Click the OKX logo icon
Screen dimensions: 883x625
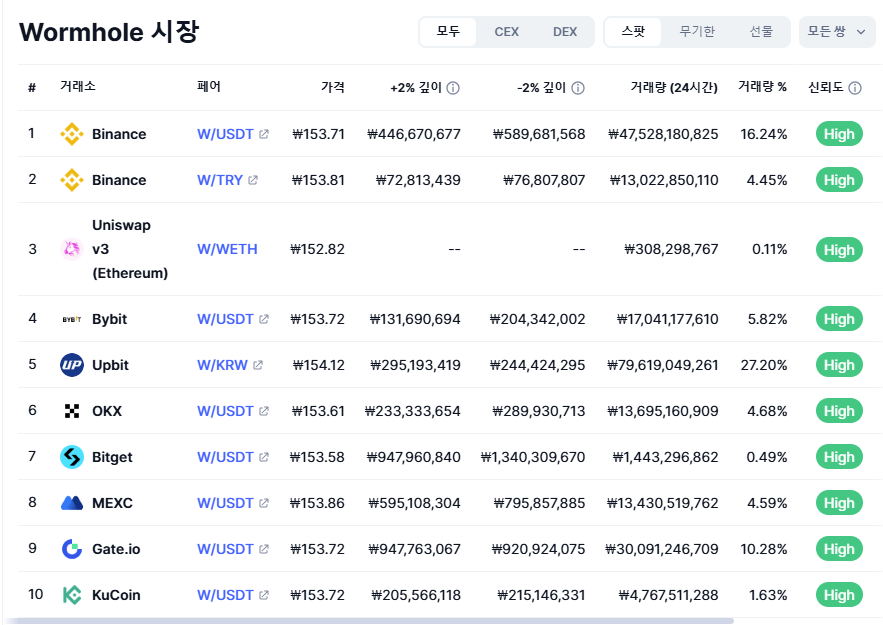click(72, 411)
